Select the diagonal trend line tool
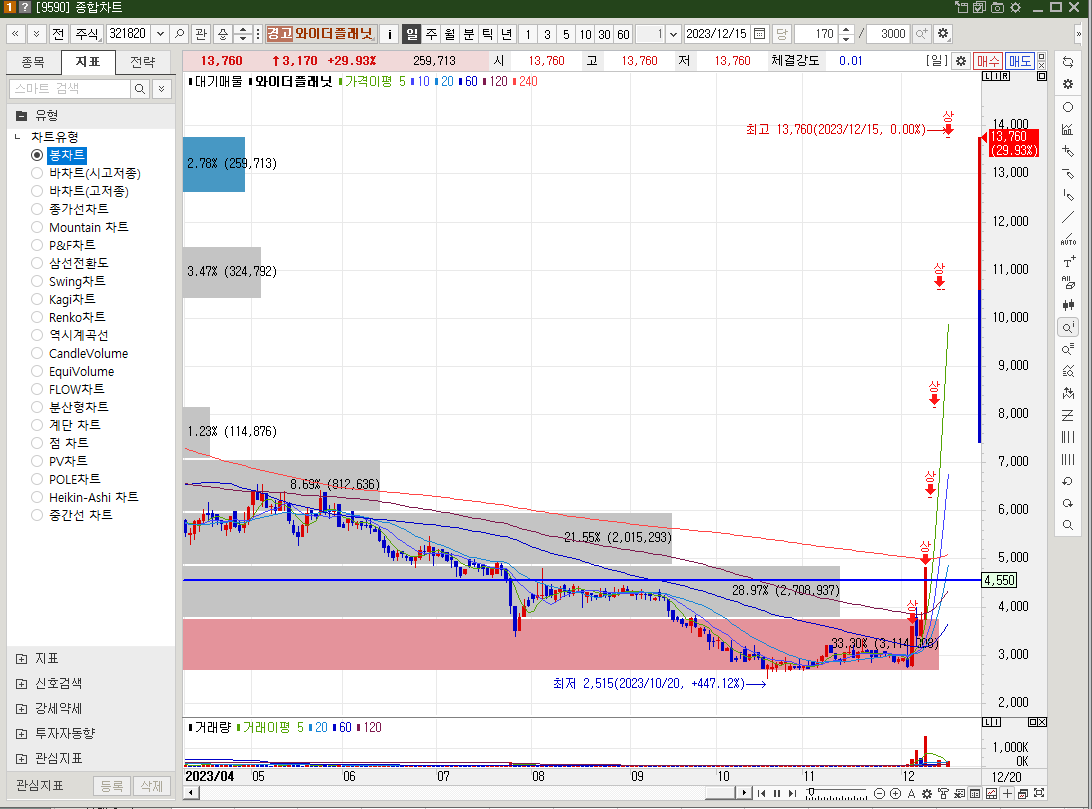The height and width of the screenshot is (809, 1092). coord(1068,218)
